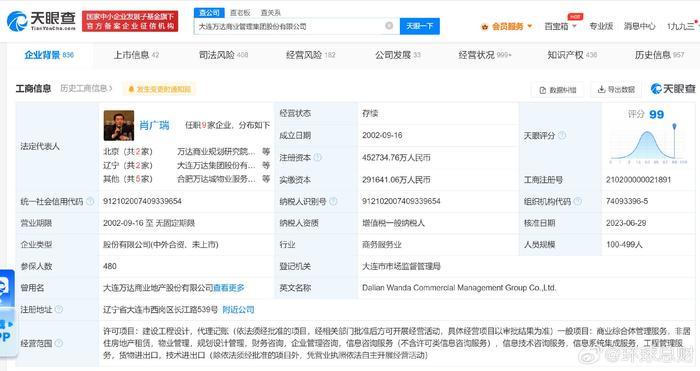700x371 pixels.
Task: Open 消息中心 in the top navigation
Action: pyautogui.click(x=639, y=26)
